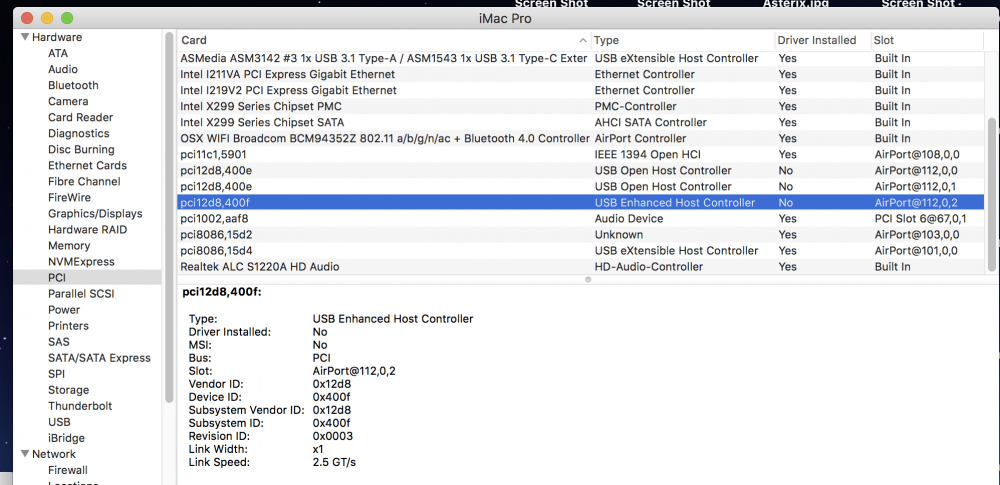This screenshot has width=1000, height=485.
Task: Select Audio in the sidebar
Action: pyautogui.click(x=63, y=70)
